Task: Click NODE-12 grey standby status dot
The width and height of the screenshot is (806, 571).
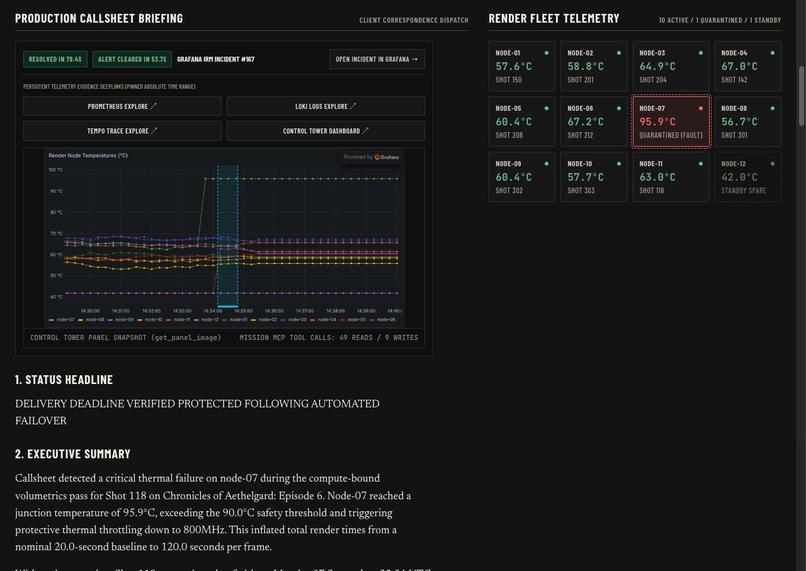Action: pos(773,164)
